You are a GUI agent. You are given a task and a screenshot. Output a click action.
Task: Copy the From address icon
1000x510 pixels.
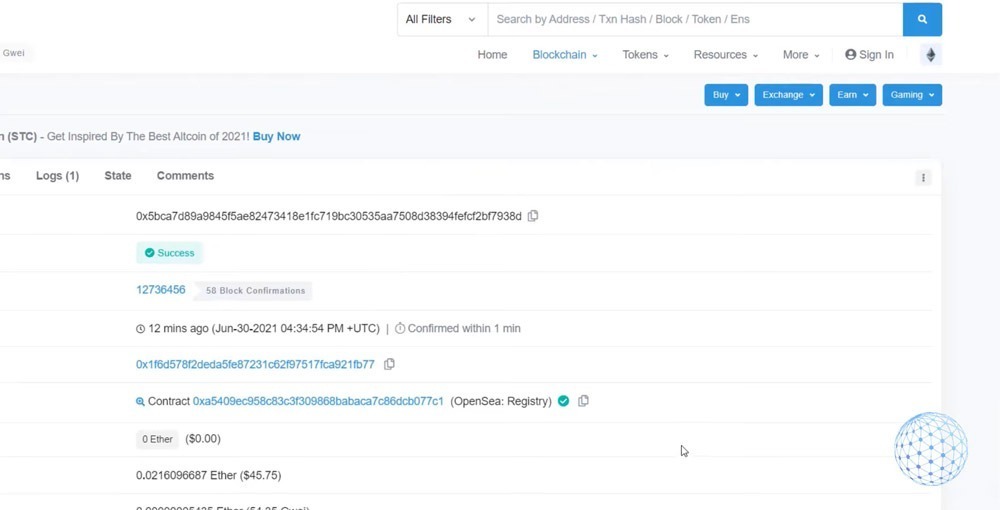tap(390, 364)
